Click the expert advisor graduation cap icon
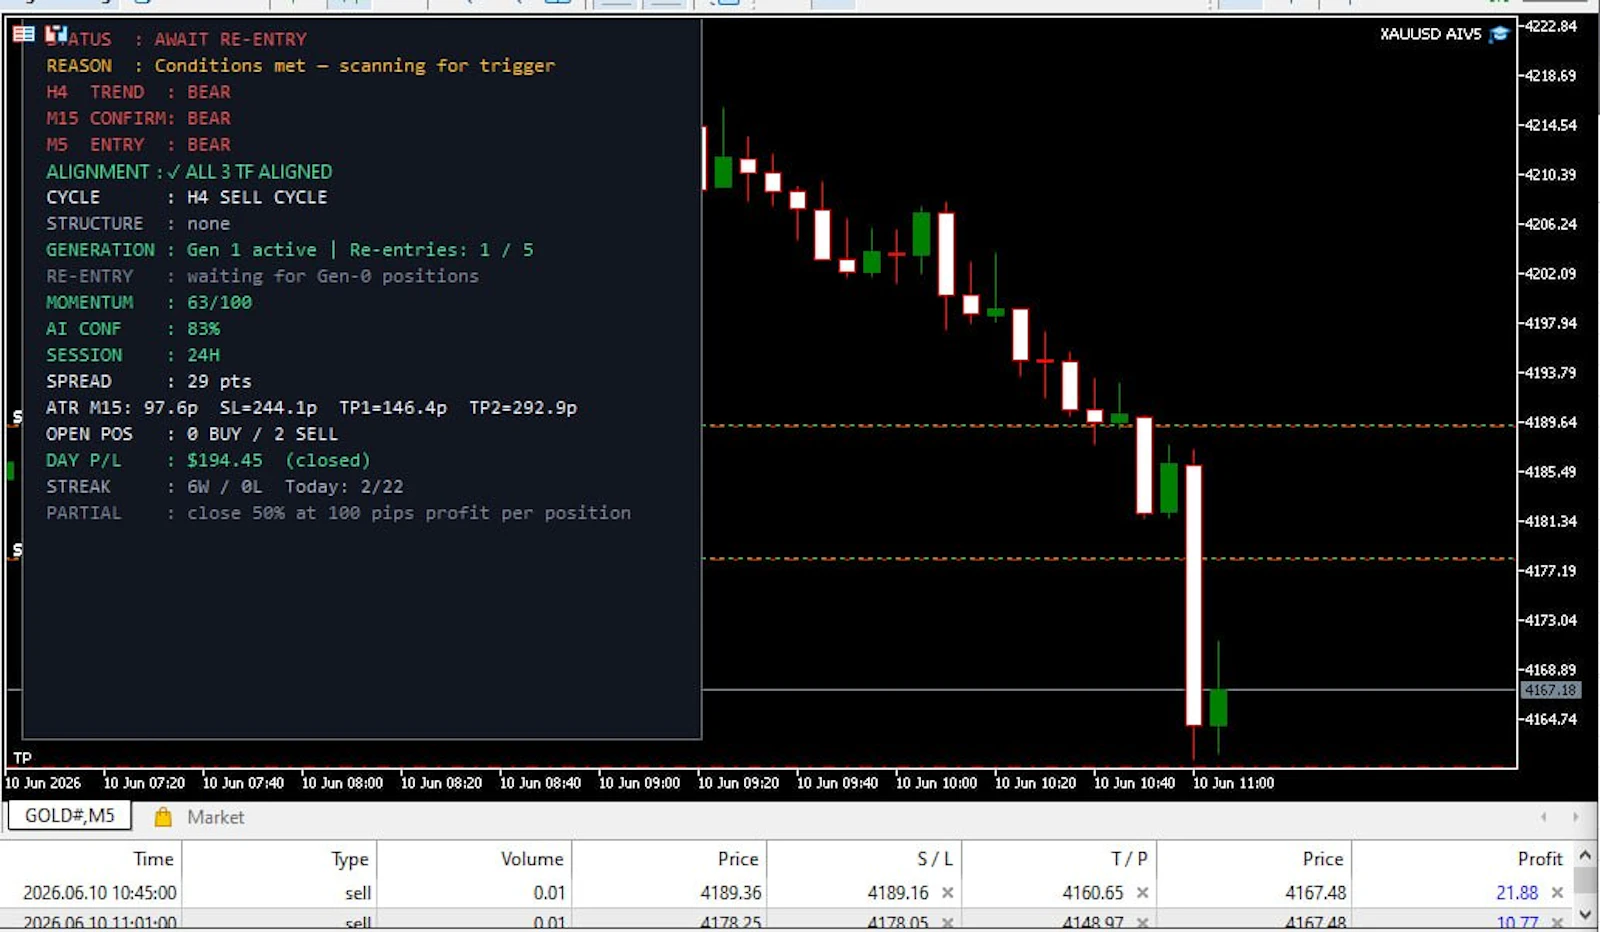Viewport: 1600px width, 932px height. click(1498, 34)
